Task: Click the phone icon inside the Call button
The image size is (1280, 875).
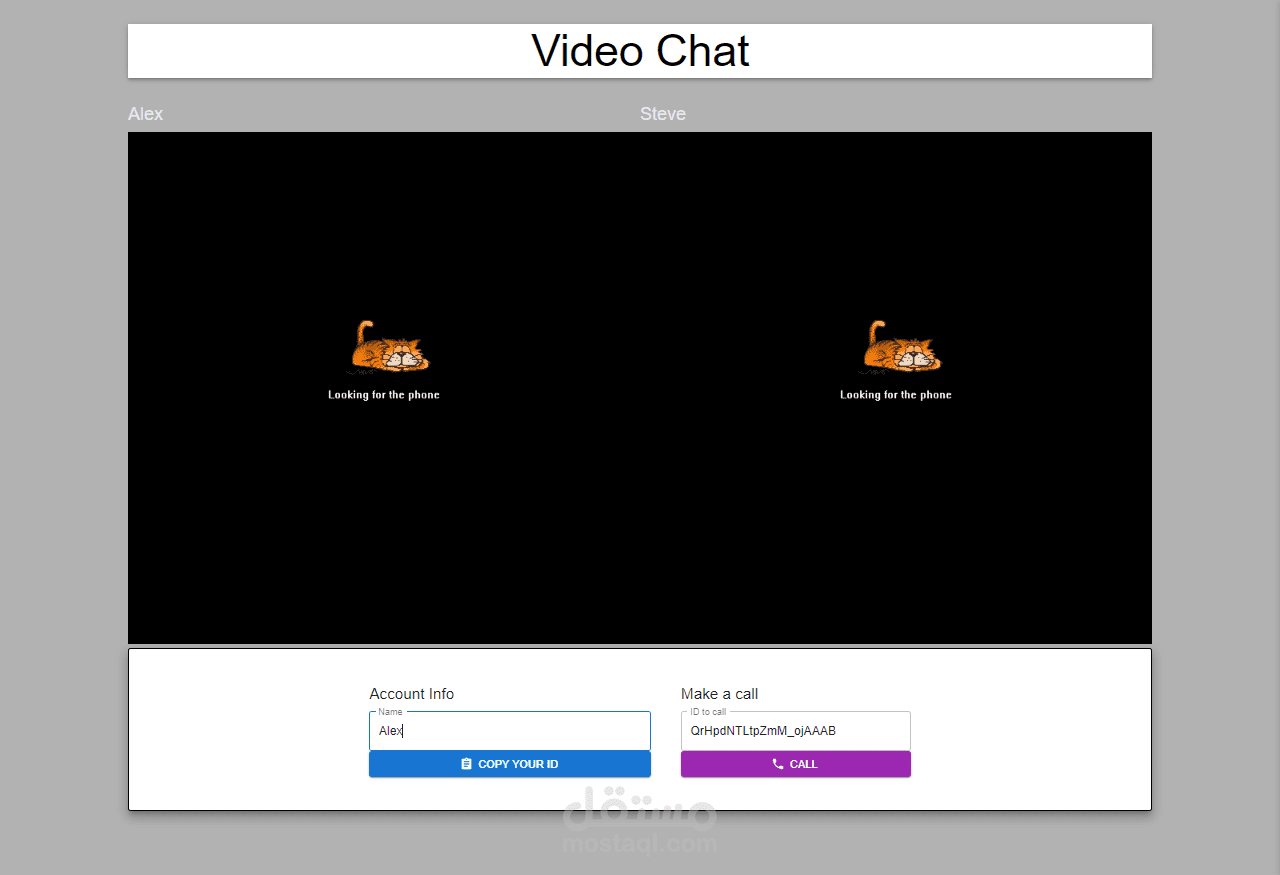Action: click(x=778, y=764)
